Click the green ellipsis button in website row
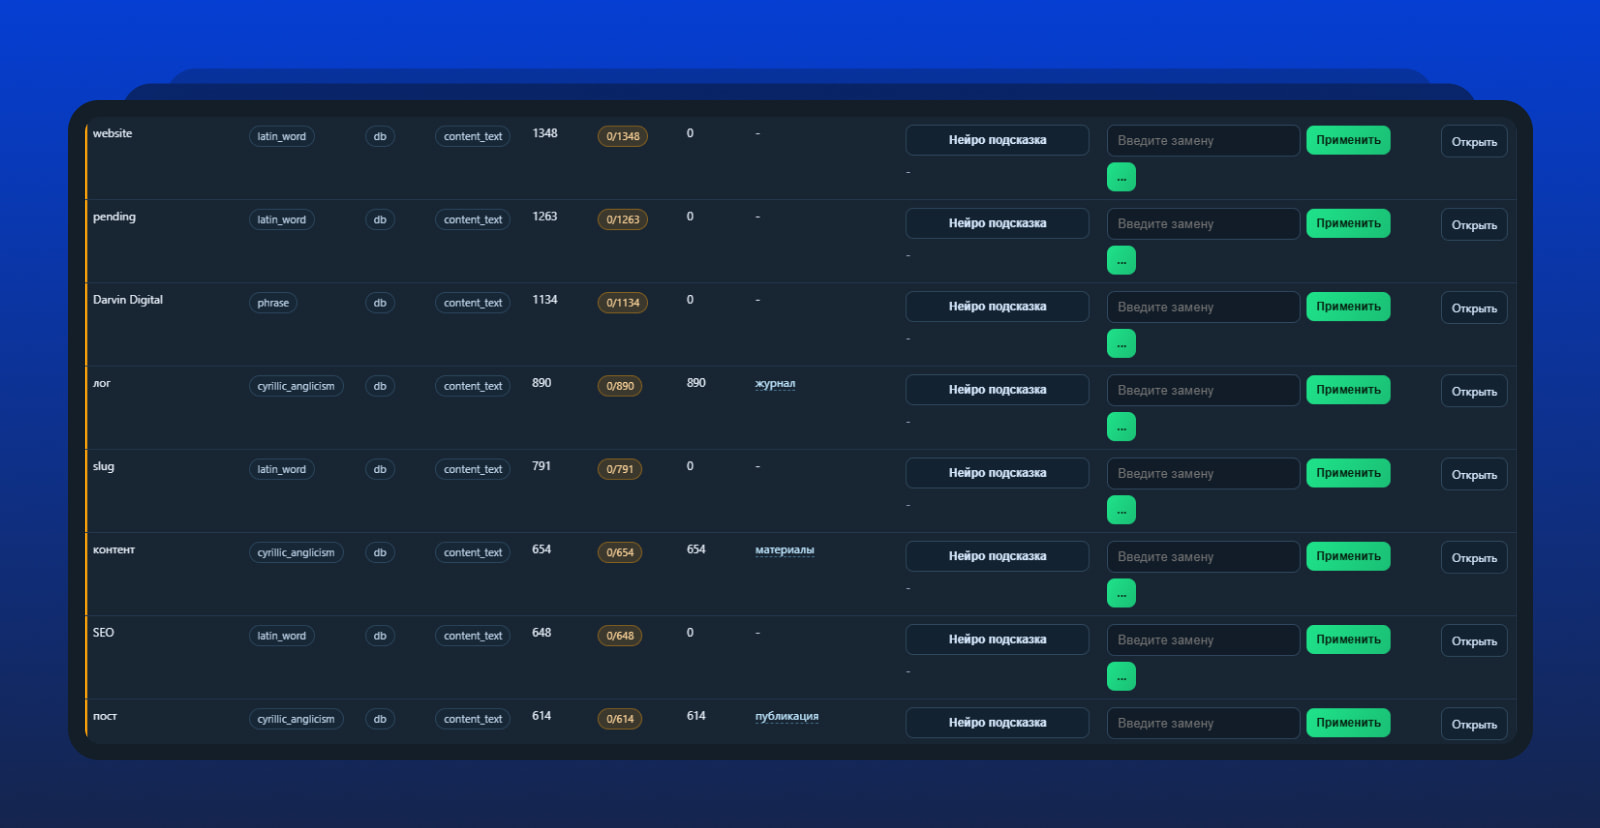 tap(1121, 178)
